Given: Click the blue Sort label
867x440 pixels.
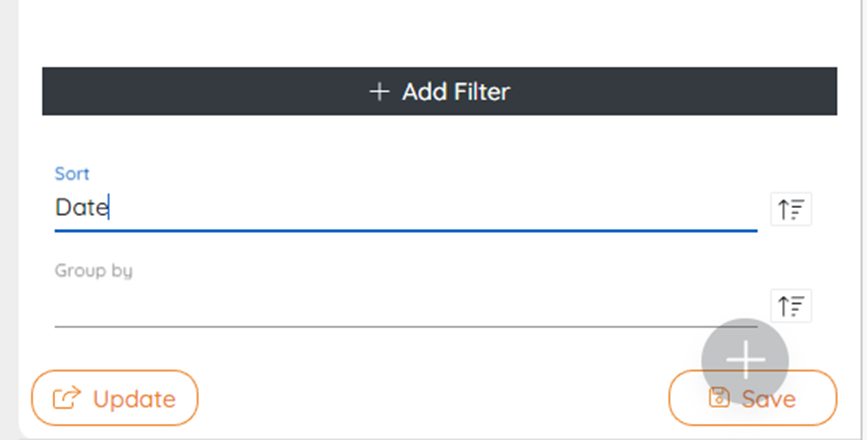Looking at the screenshot, I should (x=72, y=174).
